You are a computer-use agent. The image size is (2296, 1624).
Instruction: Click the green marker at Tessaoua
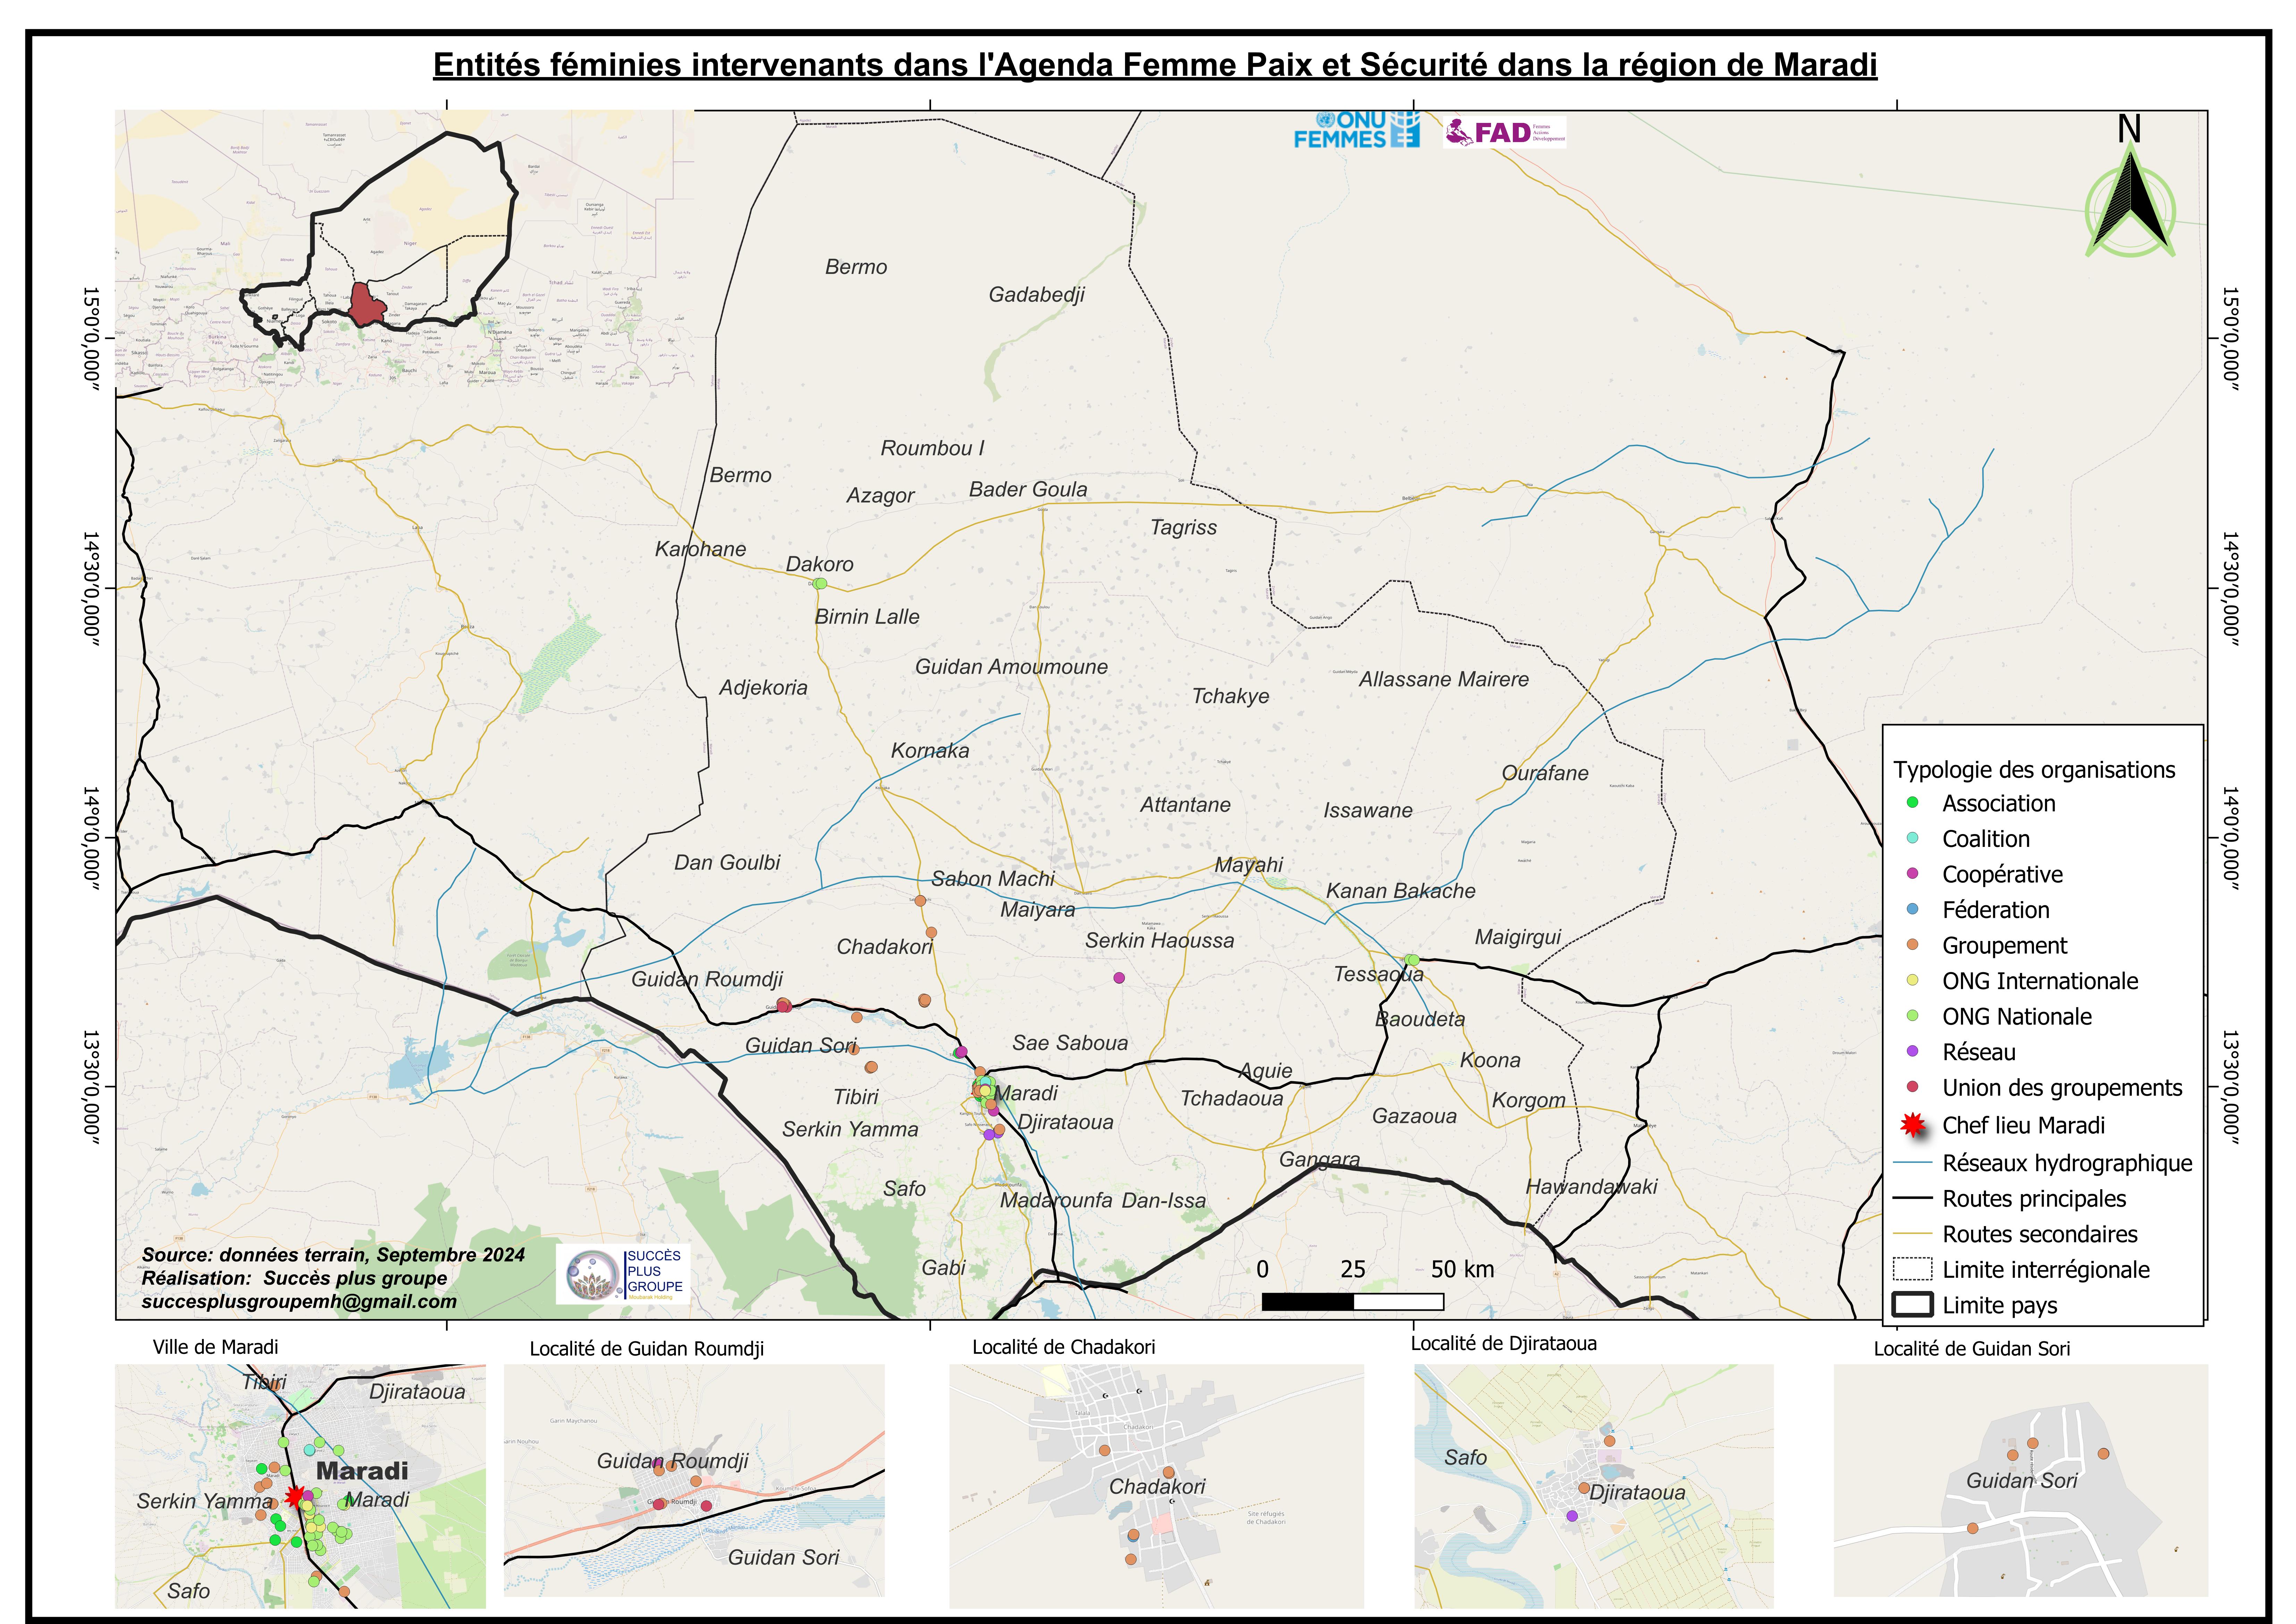tap(1411, 960)
